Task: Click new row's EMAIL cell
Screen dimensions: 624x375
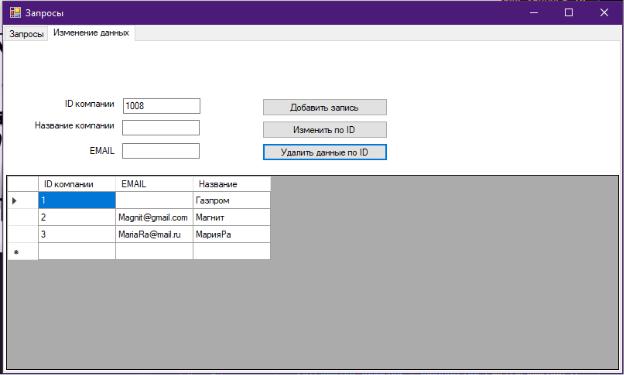Action: [x=154, y=252]
